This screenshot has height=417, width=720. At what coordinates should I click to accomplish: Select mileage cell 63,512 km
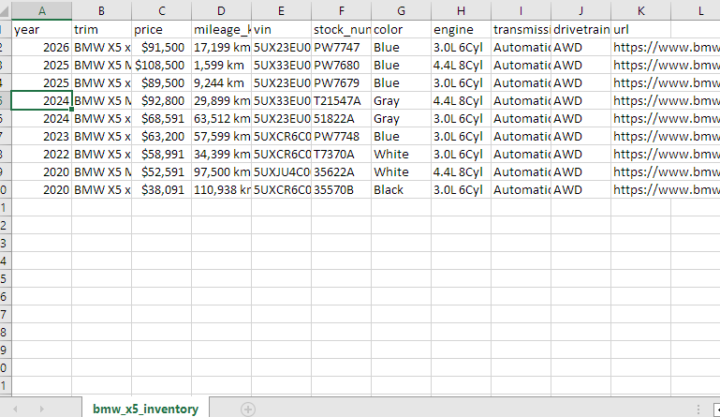click(x=221, y=118)
